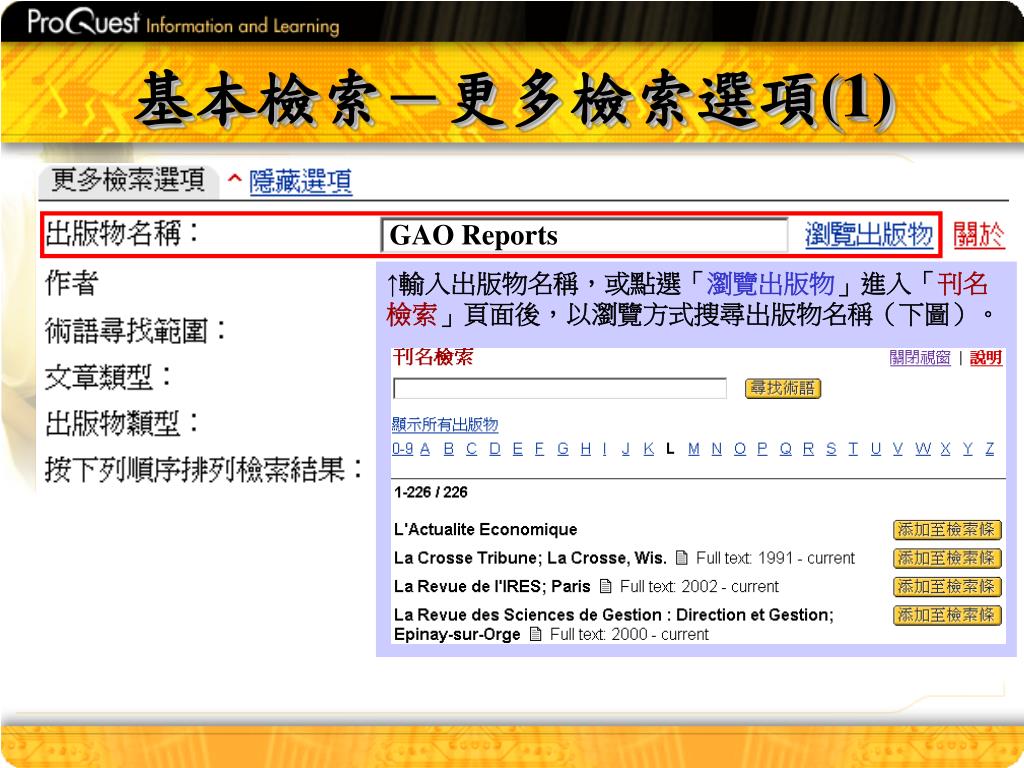Click the 按下列順序排列檢索結果 label
The image size is (1024, 768).
click(203, 470)
